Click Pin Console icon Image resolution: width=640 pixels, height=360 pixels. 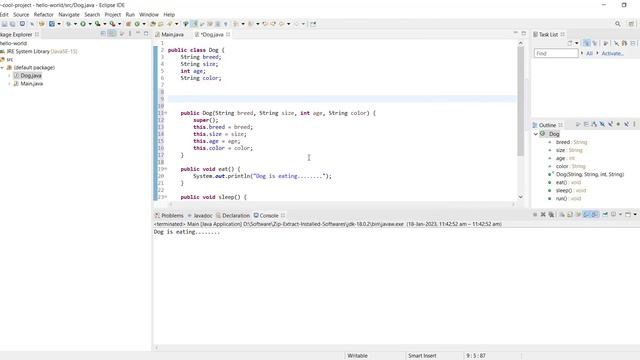pos(605,214)
